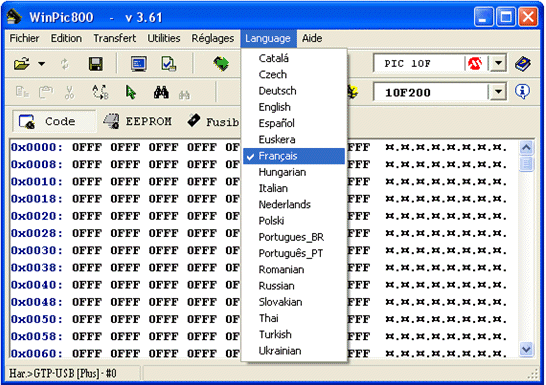Click the A-to-B swap icon
Screen dimensions: 546x385
point(100,92)
